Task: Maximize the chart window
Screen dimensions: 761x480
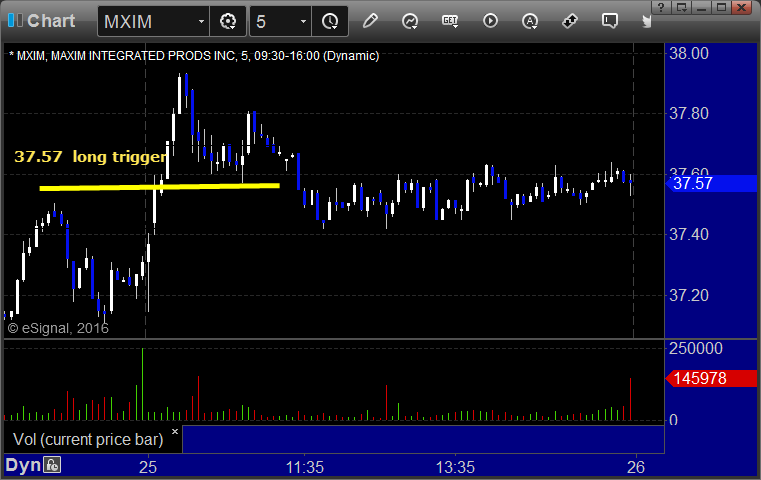Action: point(722,7)
